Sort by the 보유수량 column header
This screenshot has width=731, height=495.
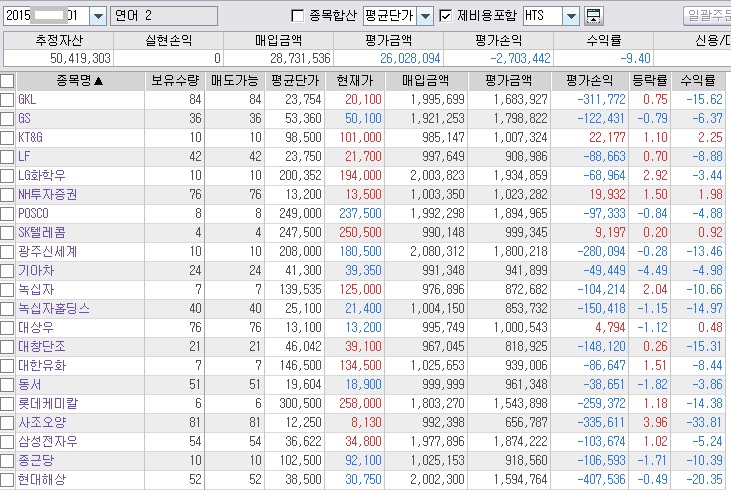tap(175, 81)
